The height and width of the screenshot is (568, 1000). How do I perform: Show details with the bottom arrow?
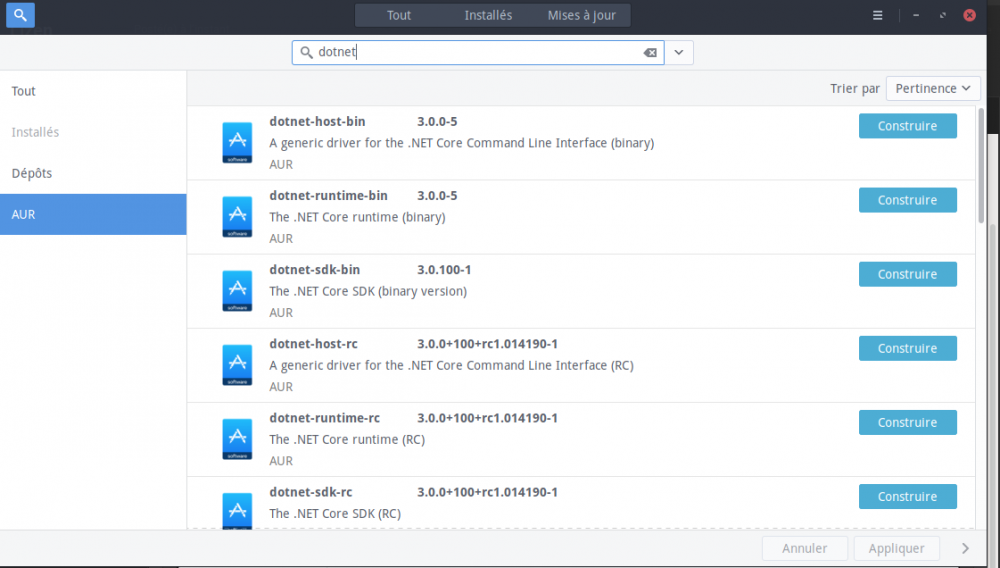(x=965, y=548)
